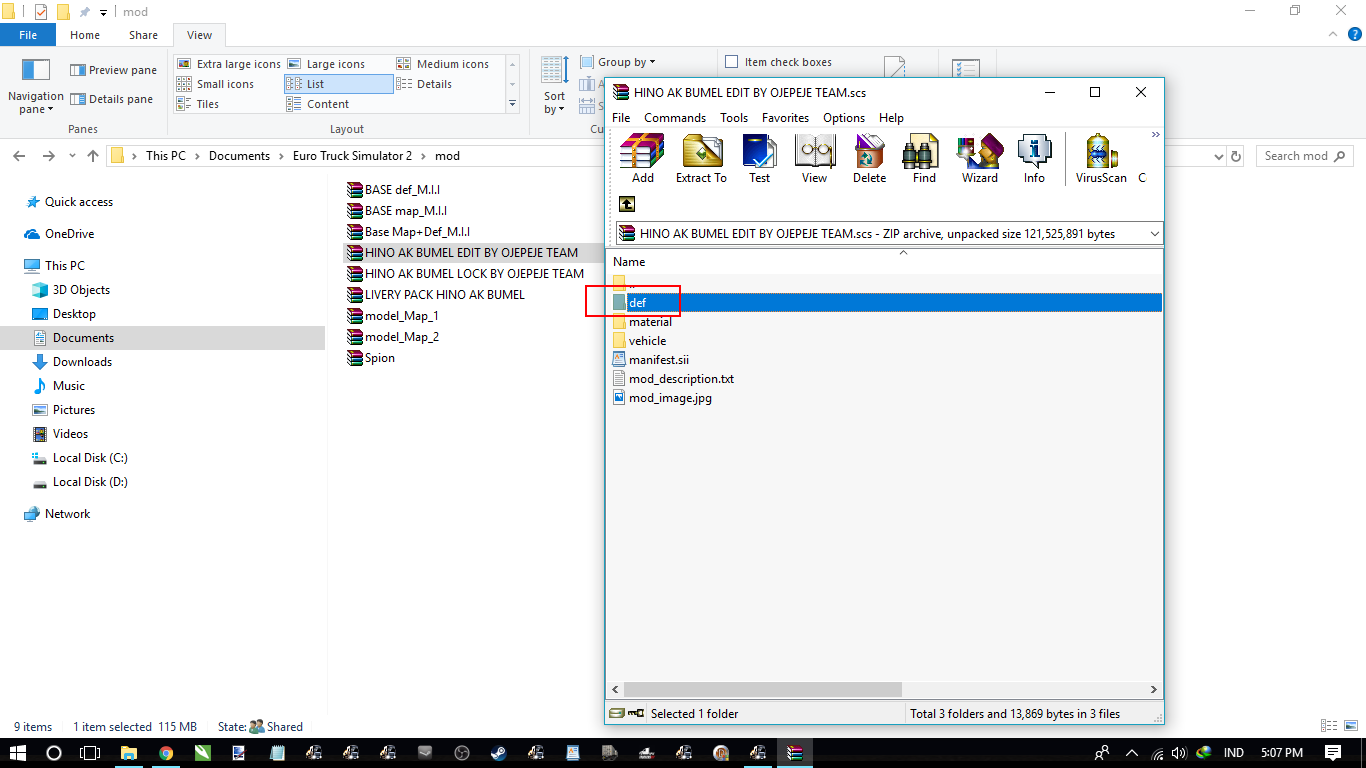Open Explorer address bar history dropdown
1366x768 pixels.
[1217, 156]
